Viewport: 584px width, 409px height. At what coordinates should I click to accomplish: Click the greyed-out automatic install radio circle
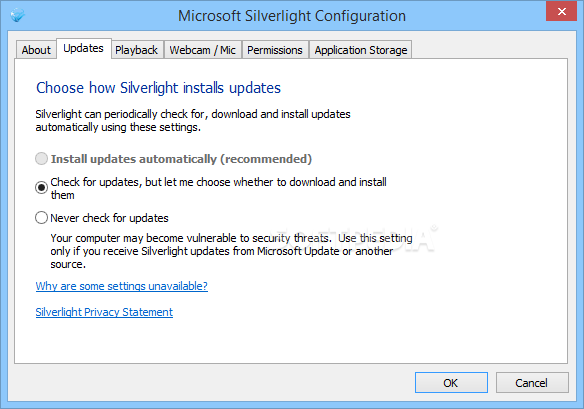coord(41,159)
